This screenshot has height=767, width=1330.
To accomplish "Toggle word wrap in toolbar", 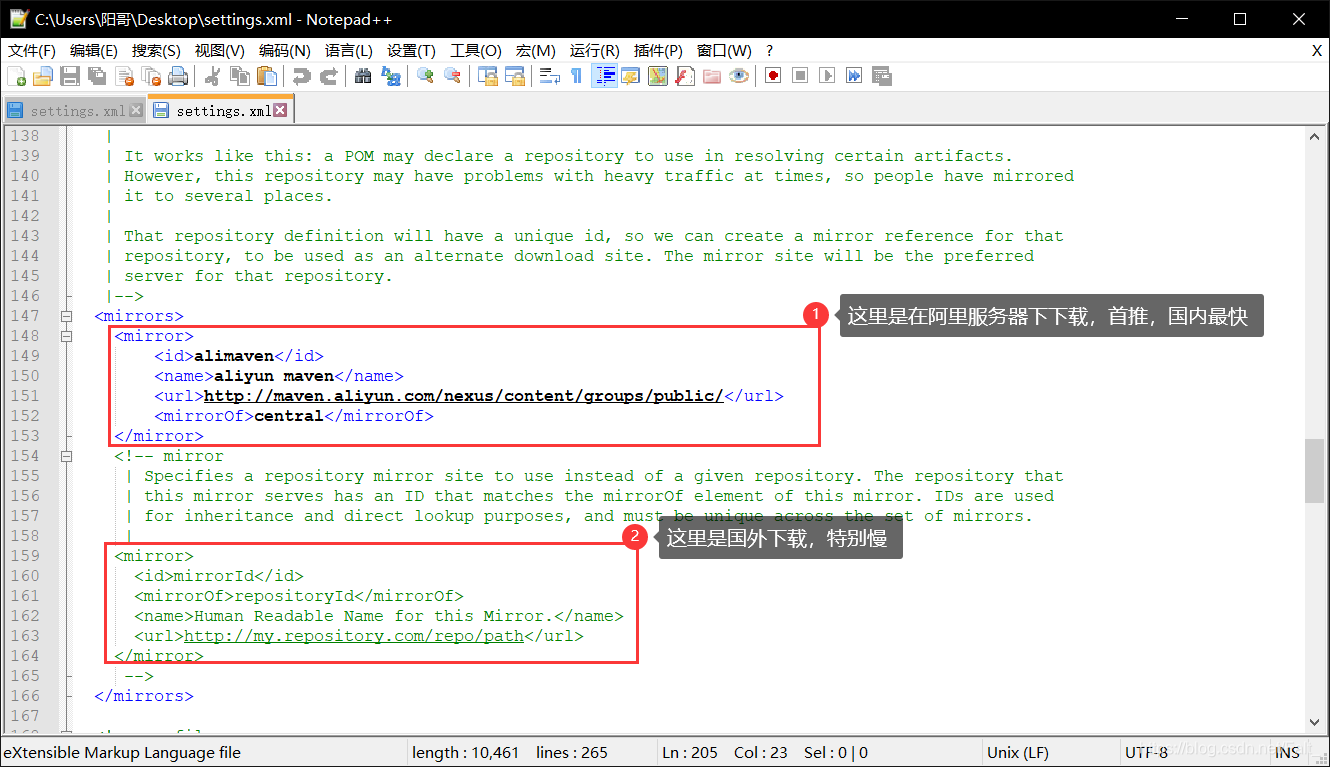I will point(549,76).
